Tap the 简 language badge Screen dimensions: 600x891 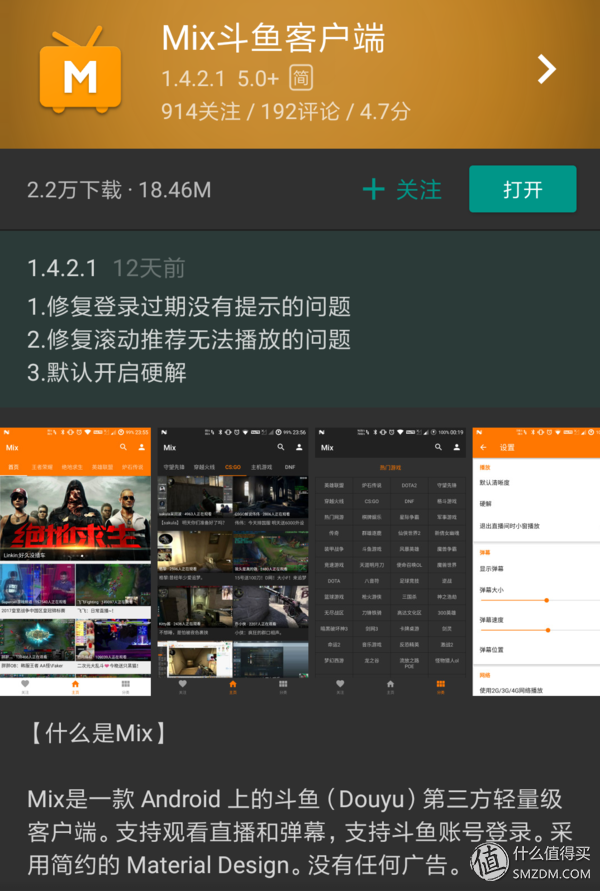coord(301,78)
